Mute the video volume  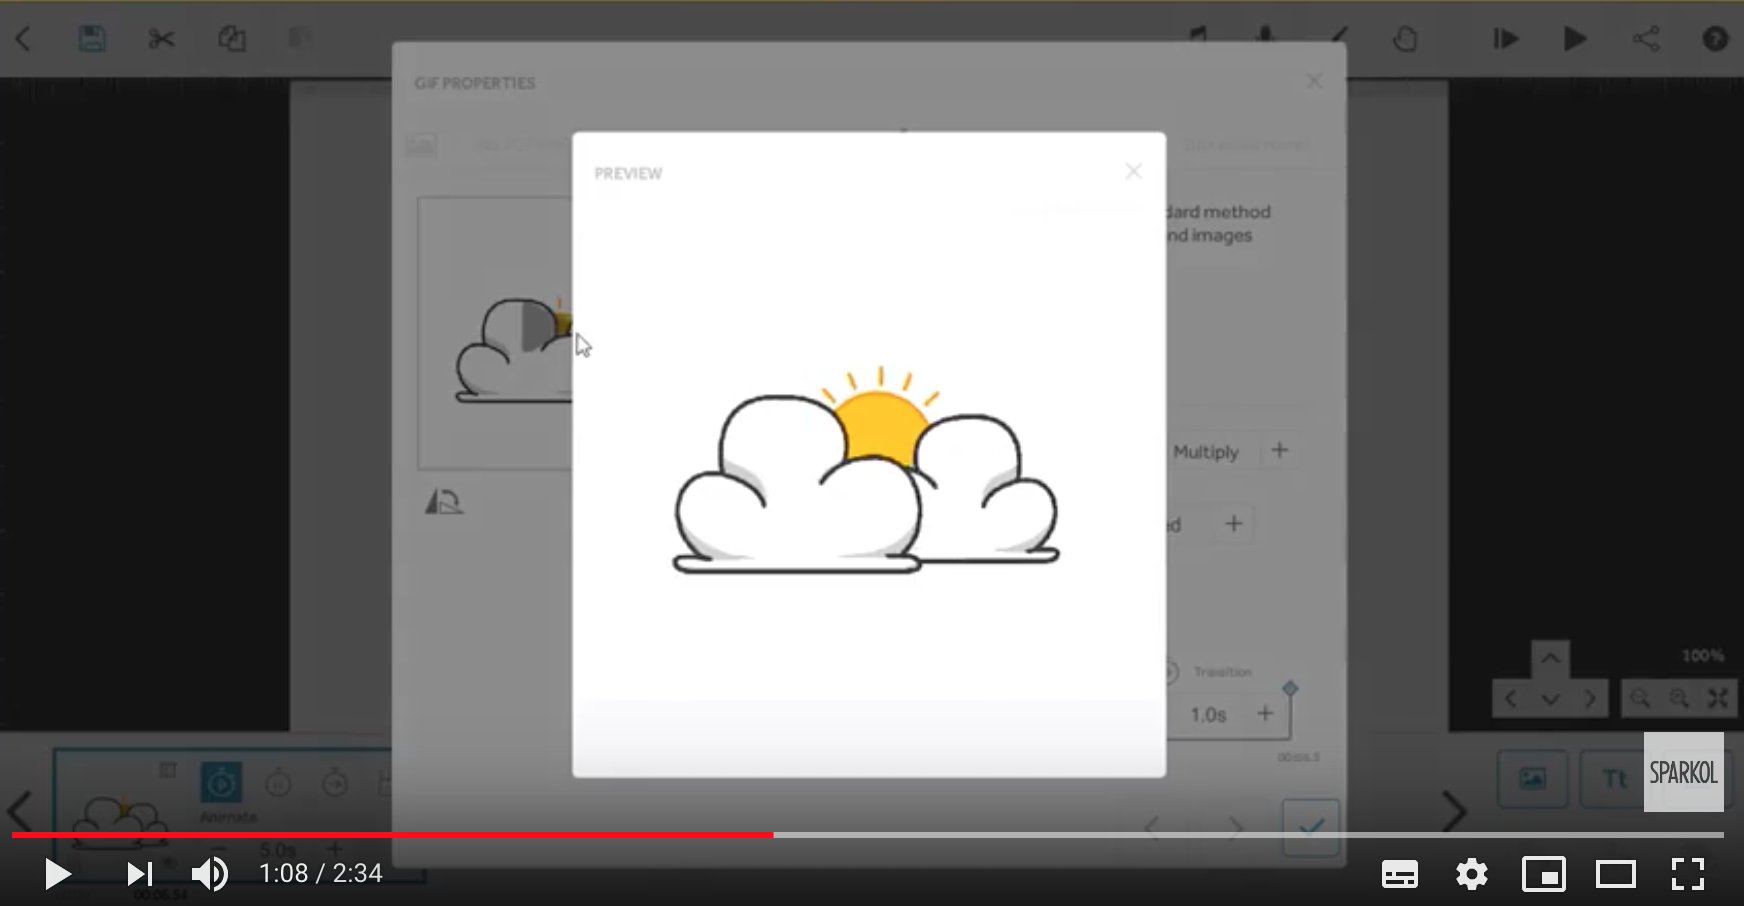tap(210, 874)
